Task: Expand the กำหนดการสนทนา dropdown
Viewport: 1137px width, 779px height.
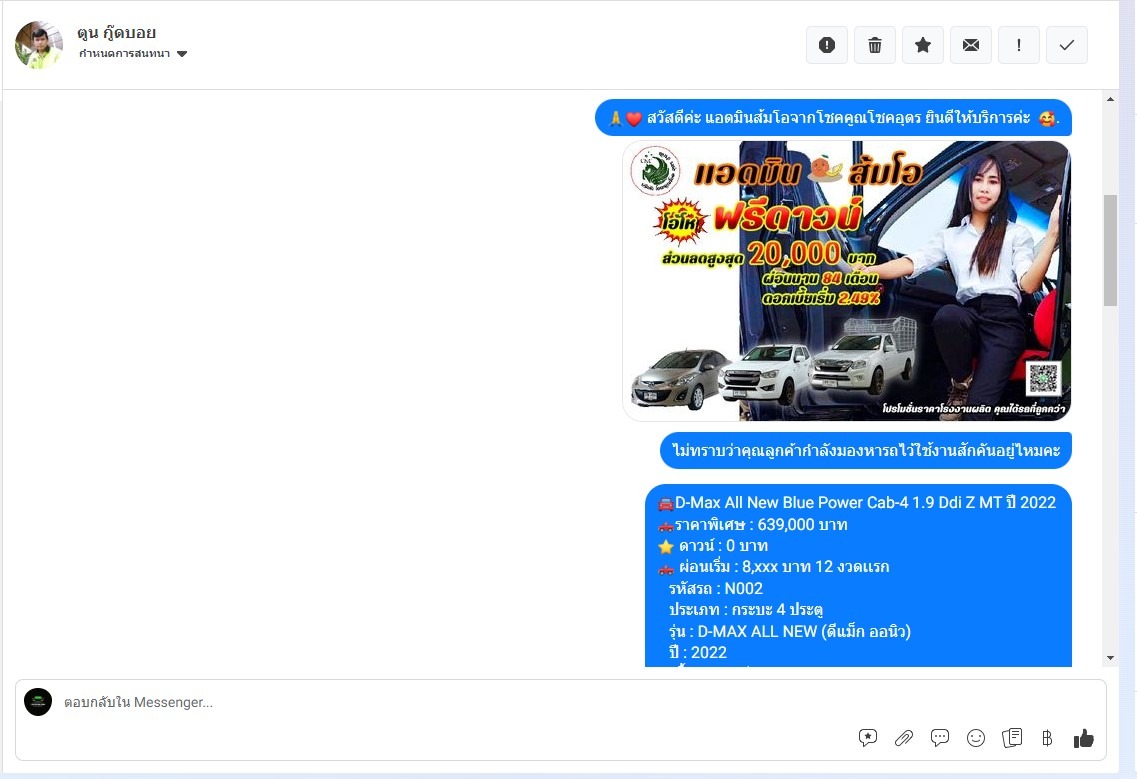Action: point(133,54)
